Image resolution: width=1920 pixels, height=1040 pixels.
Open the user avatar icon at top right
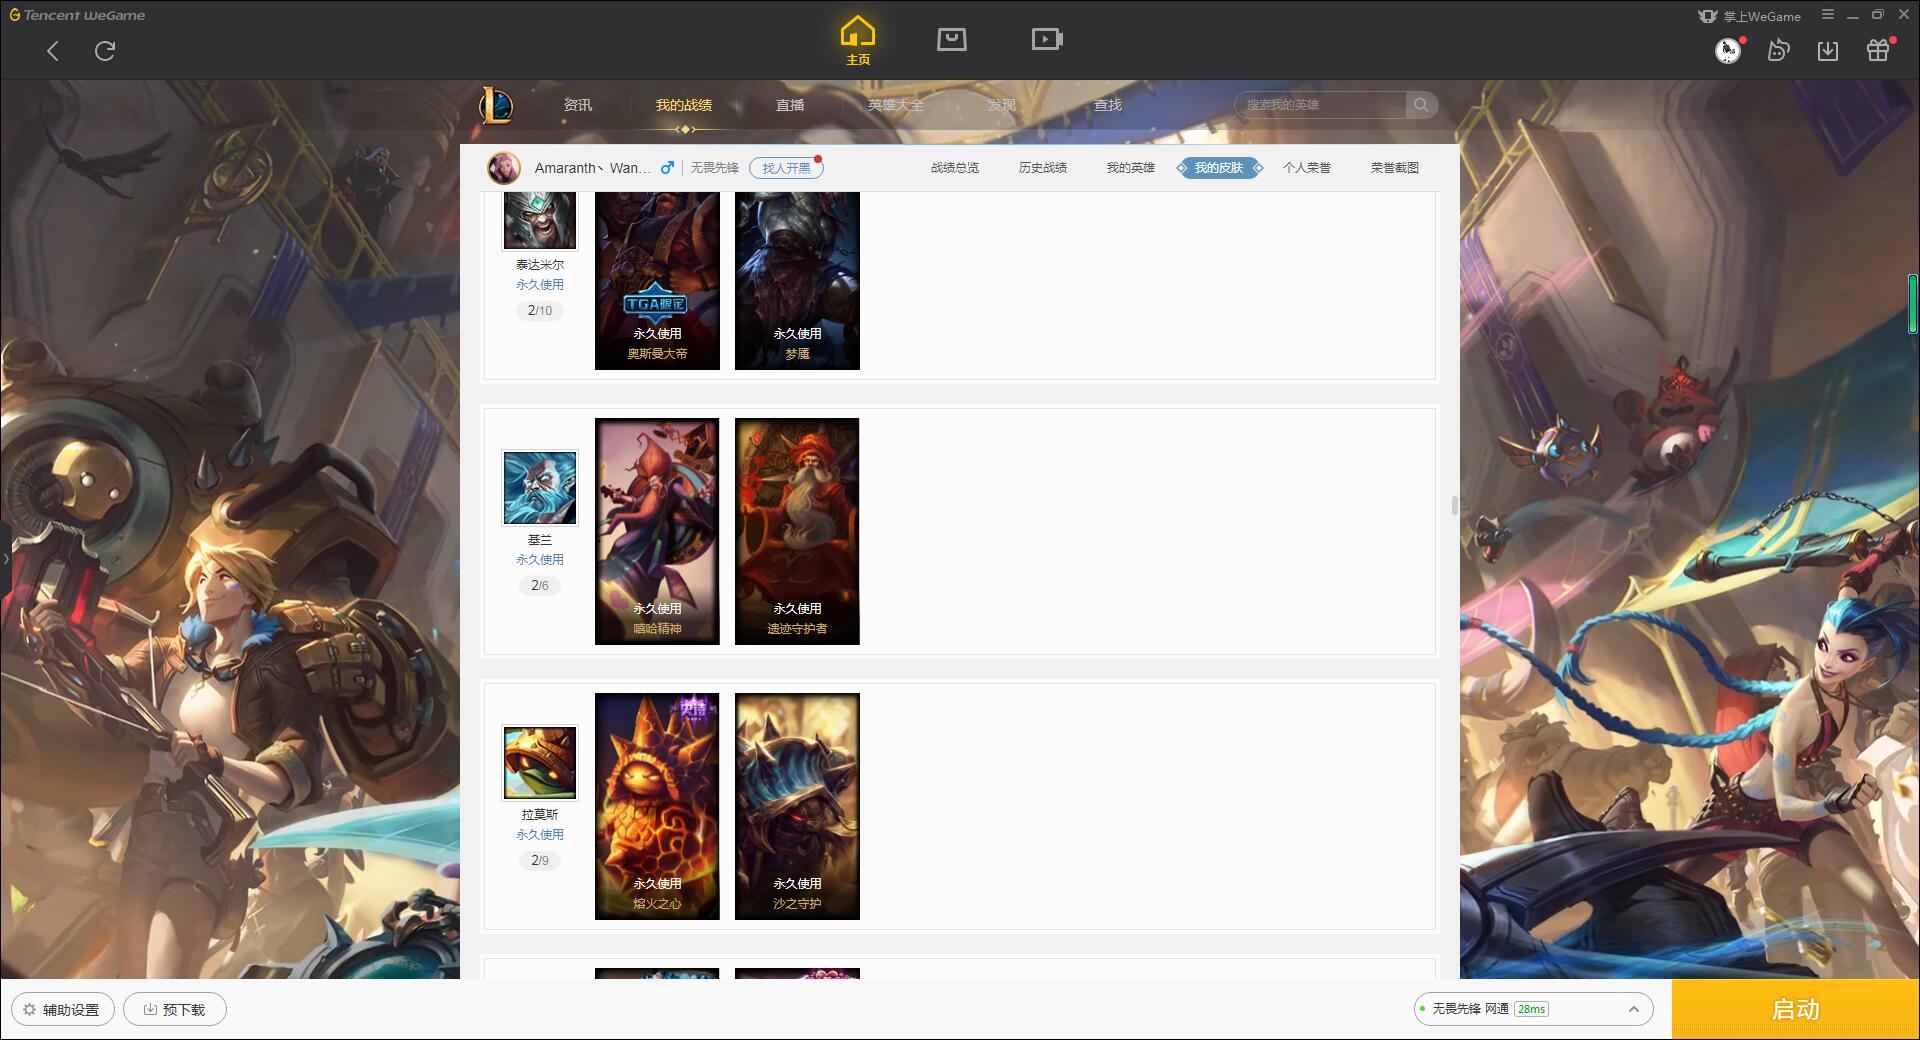pos(1727,51)
